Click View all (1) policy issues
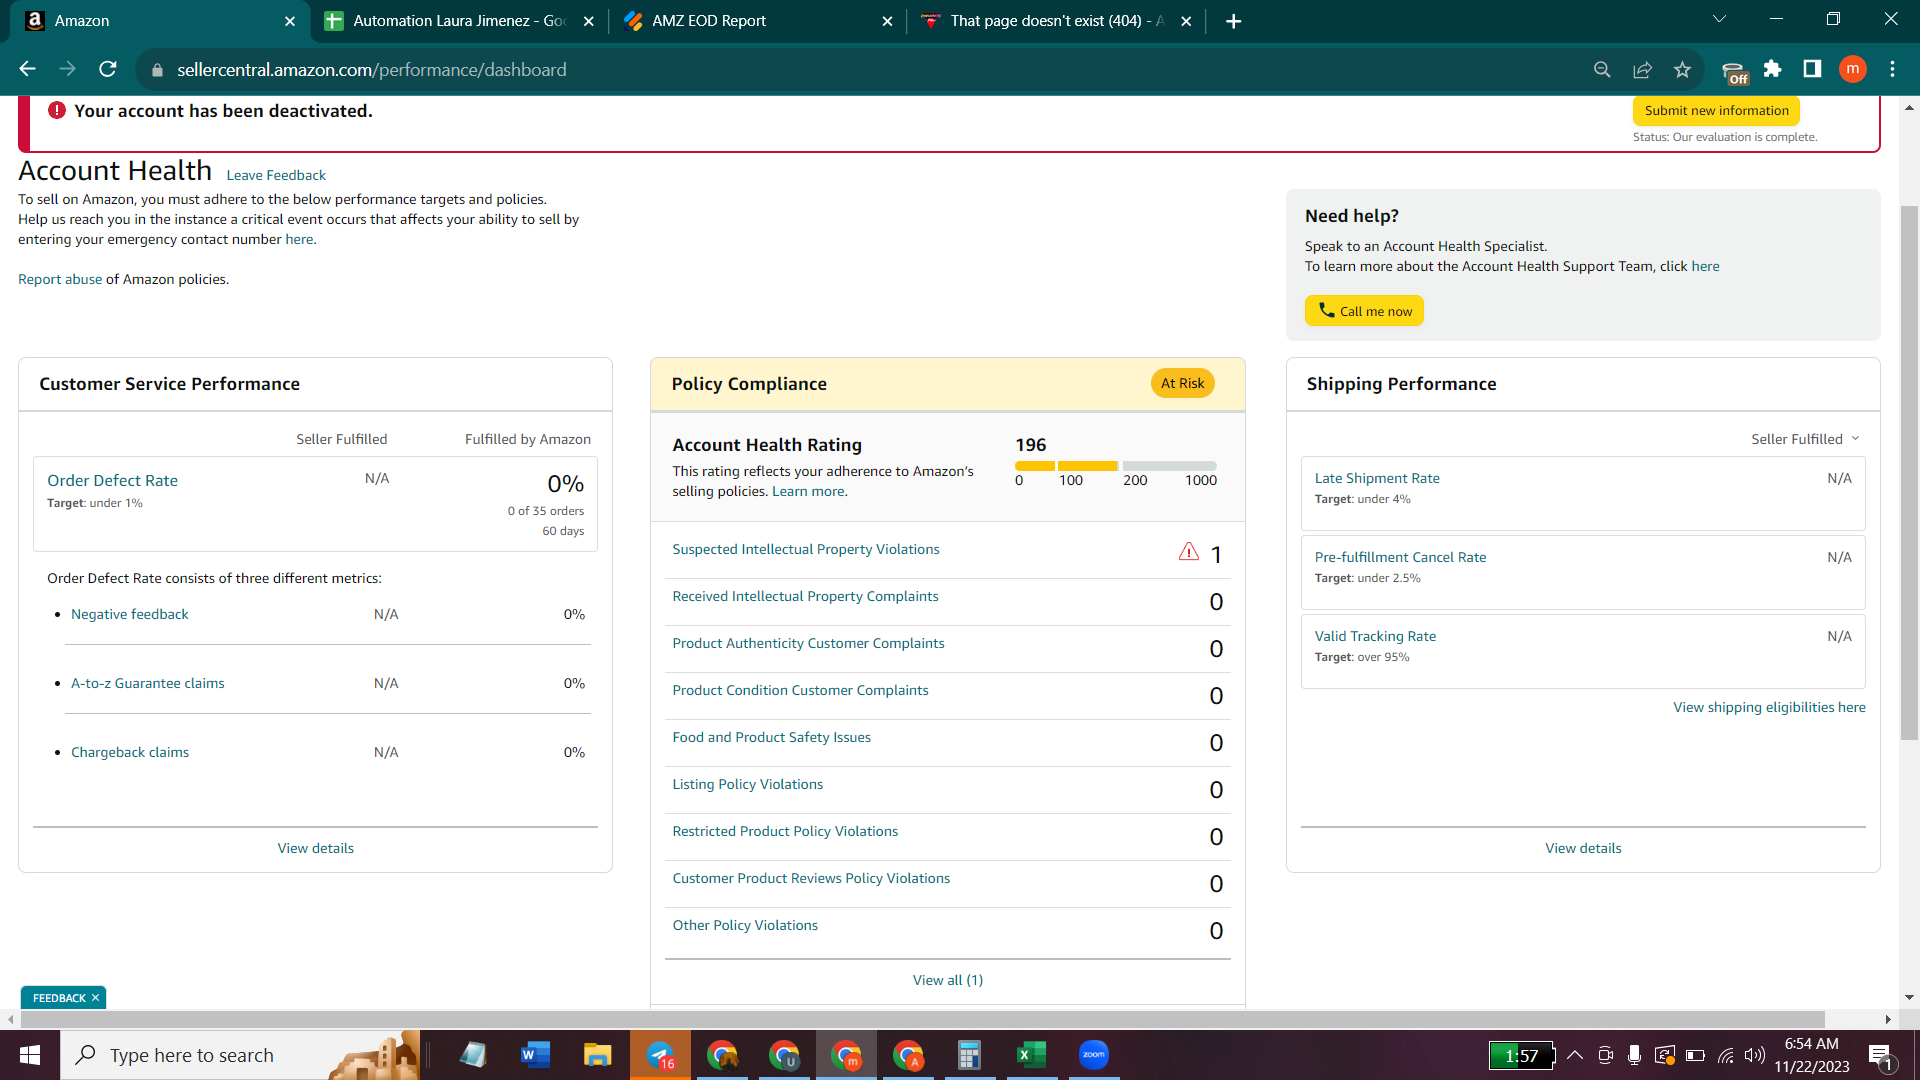1920x1080 pixels. (948, 980)
